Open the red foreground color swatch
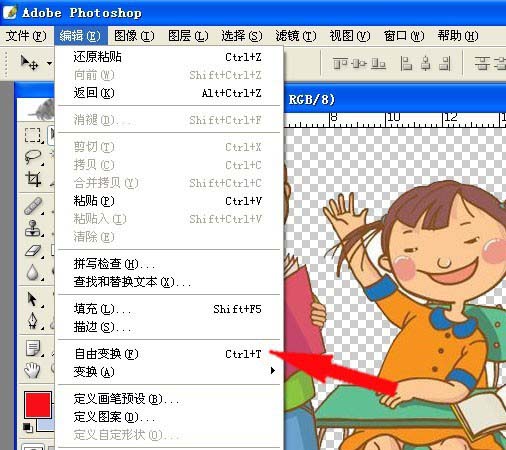 point(38,405)
